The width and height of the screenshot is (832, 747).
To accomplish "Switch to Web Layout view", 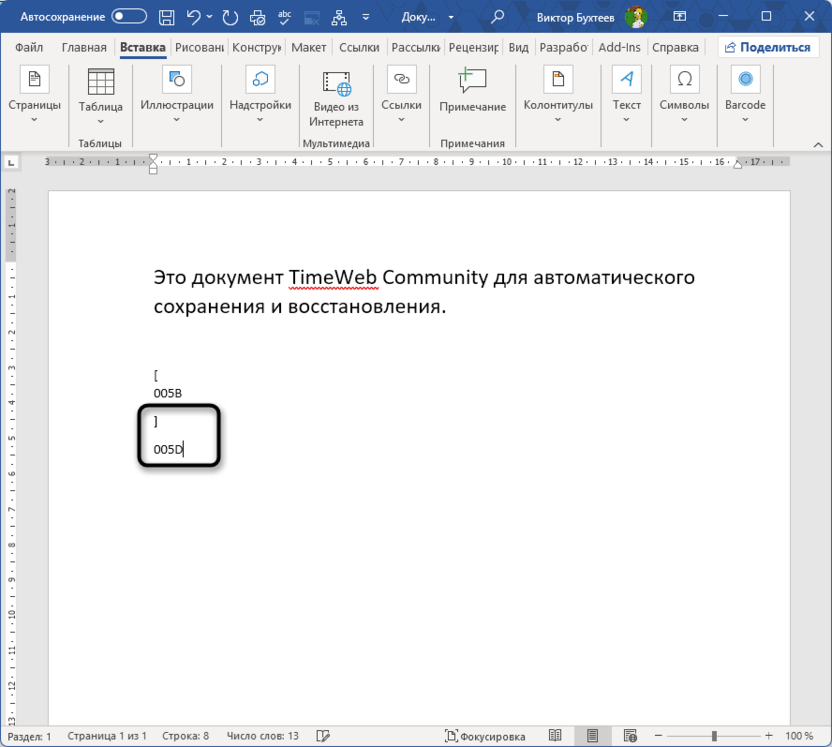I will coord(630,736).
